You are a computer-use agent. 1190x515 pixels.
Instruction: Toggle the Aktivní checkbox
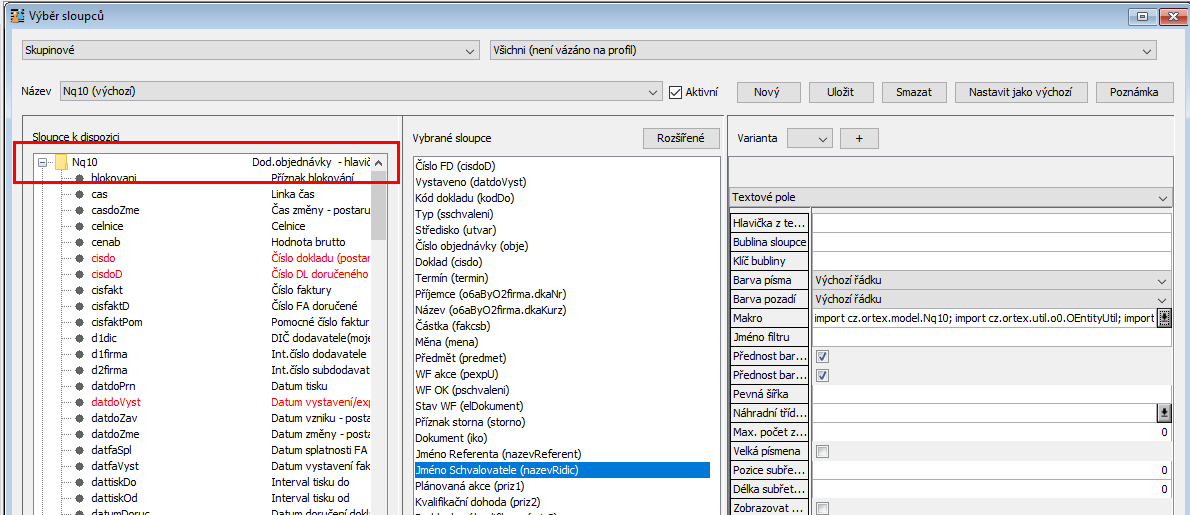point(675,92)
